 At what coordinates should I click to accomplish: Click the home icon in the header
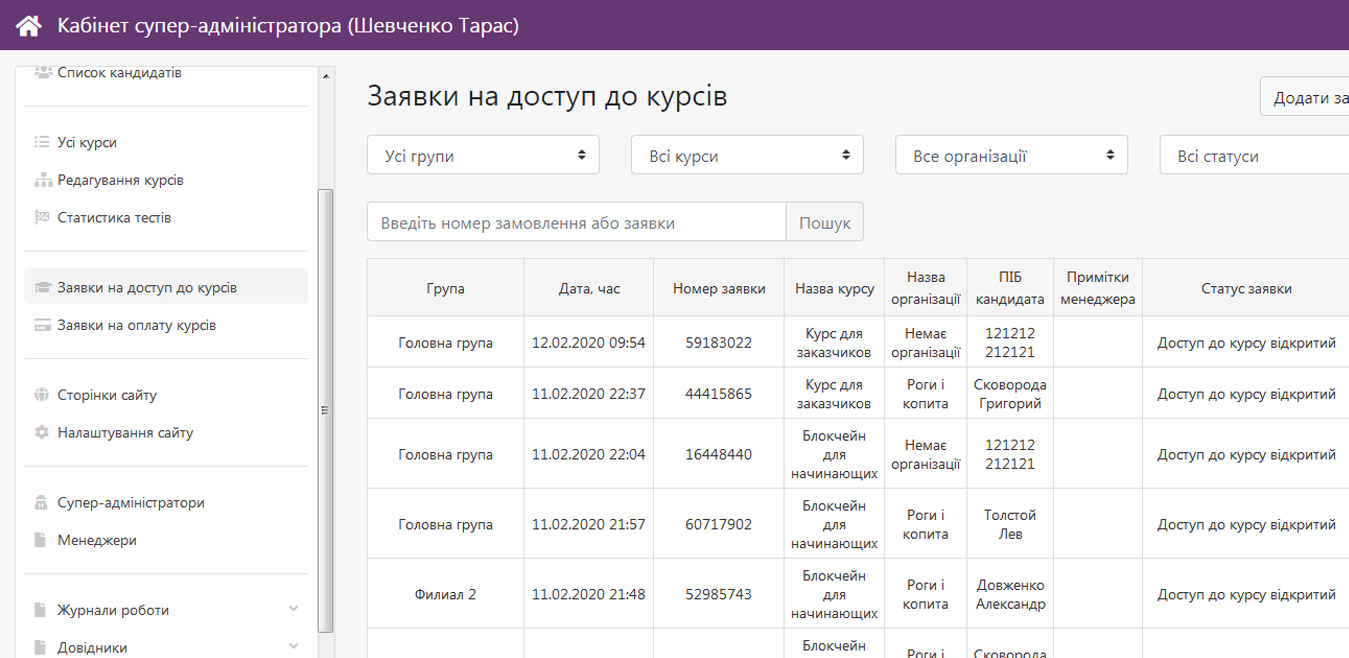pos(28,26)
